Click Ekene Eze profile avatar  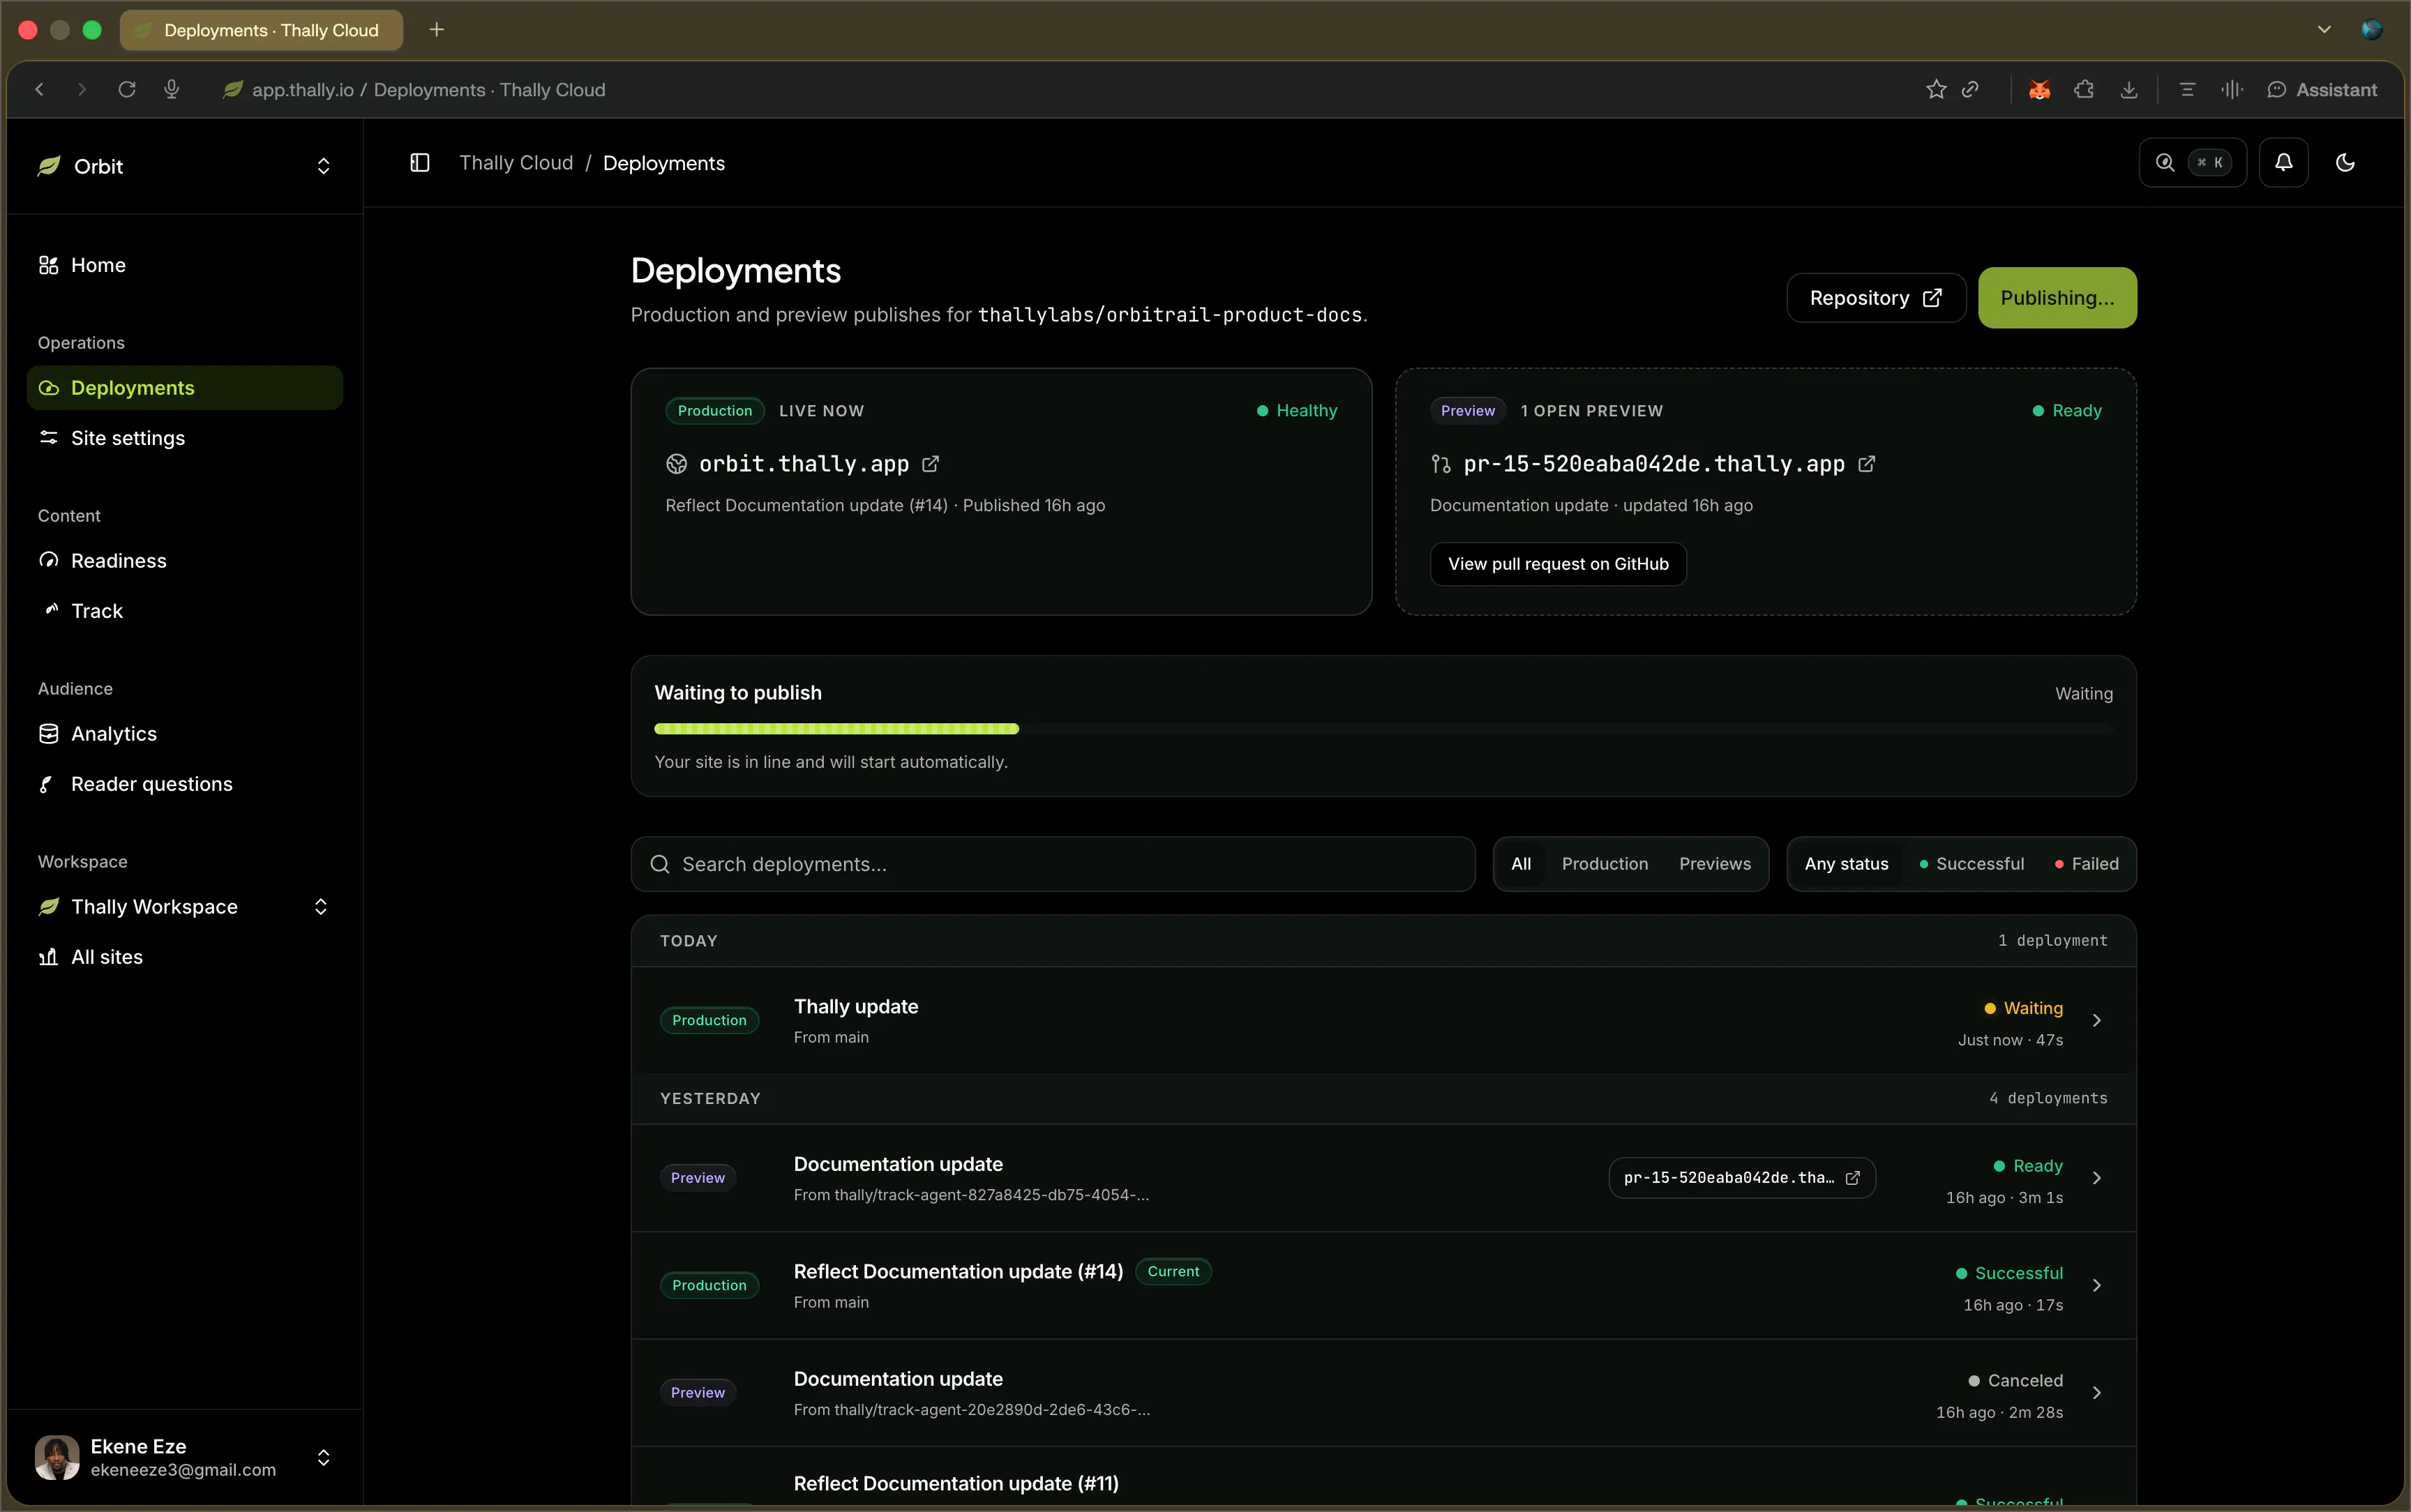57,1458
